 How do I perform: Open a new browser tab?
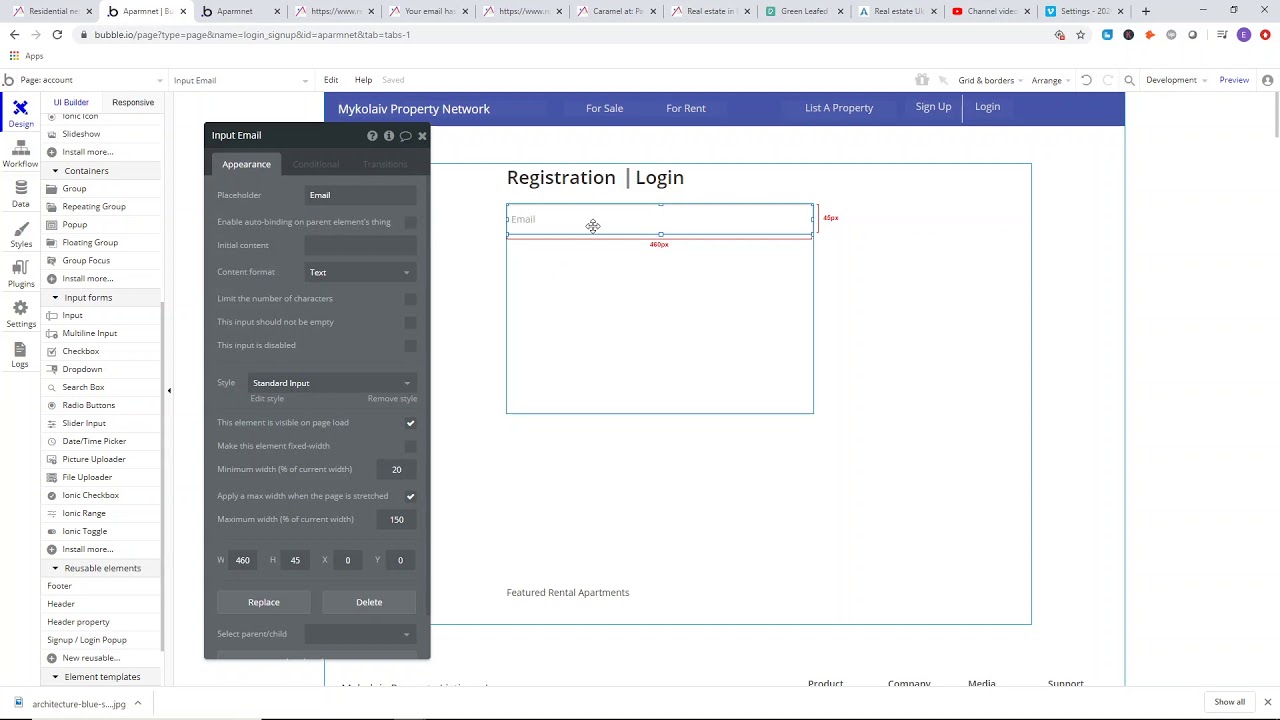pyautogui.click(x=1146, y=11)
